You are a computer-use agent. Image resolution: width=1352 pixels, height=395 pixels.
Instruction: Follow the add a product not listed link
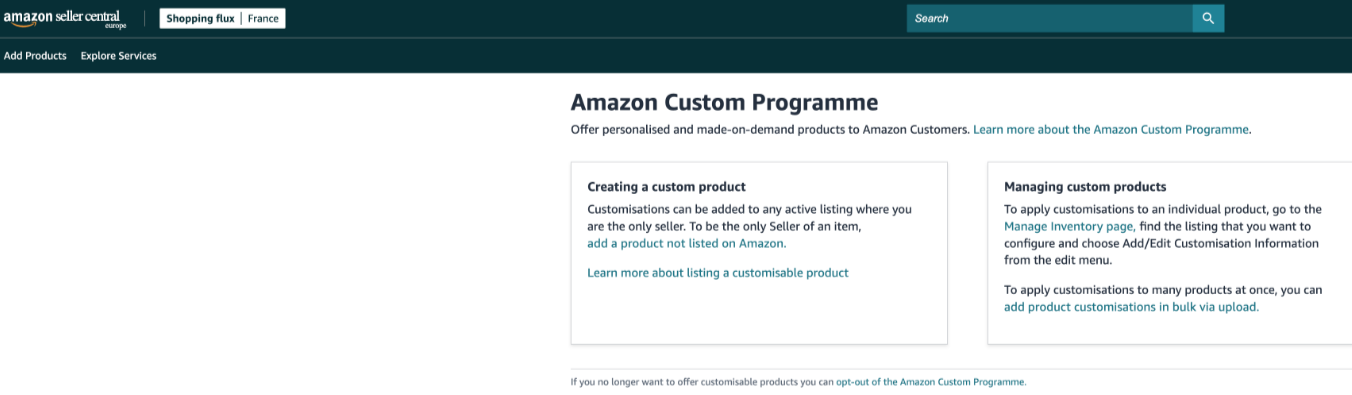coord(685,244)
